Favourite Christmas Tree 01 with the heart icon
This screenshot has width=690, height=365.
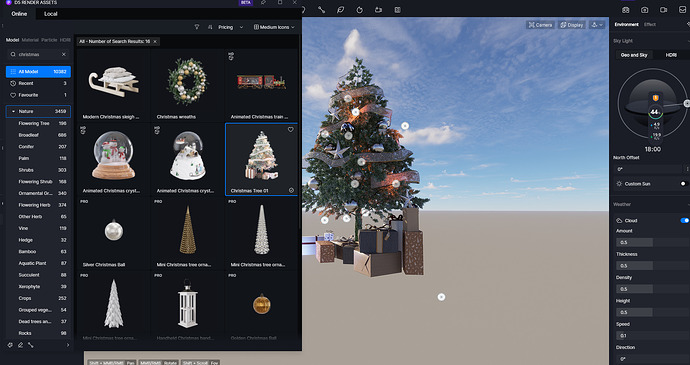(x=290, y=129)
